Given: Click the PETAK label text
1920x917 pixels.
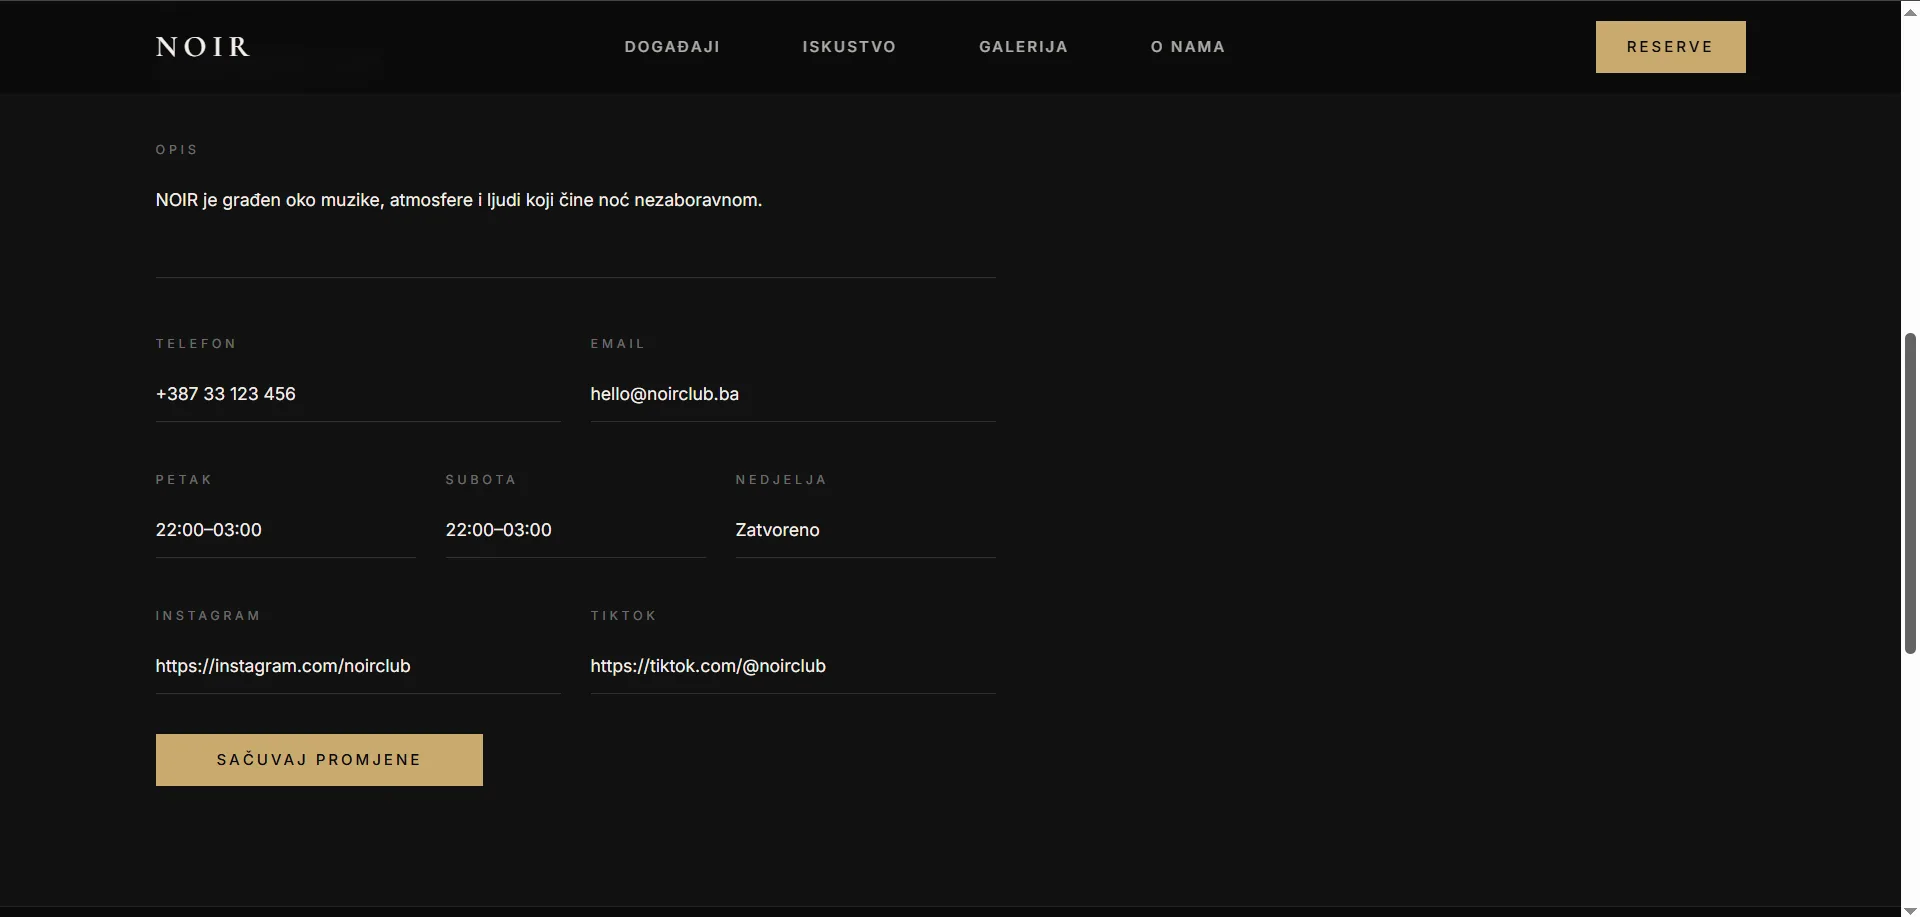Looking at the screenshot, I should coord(184,480).
